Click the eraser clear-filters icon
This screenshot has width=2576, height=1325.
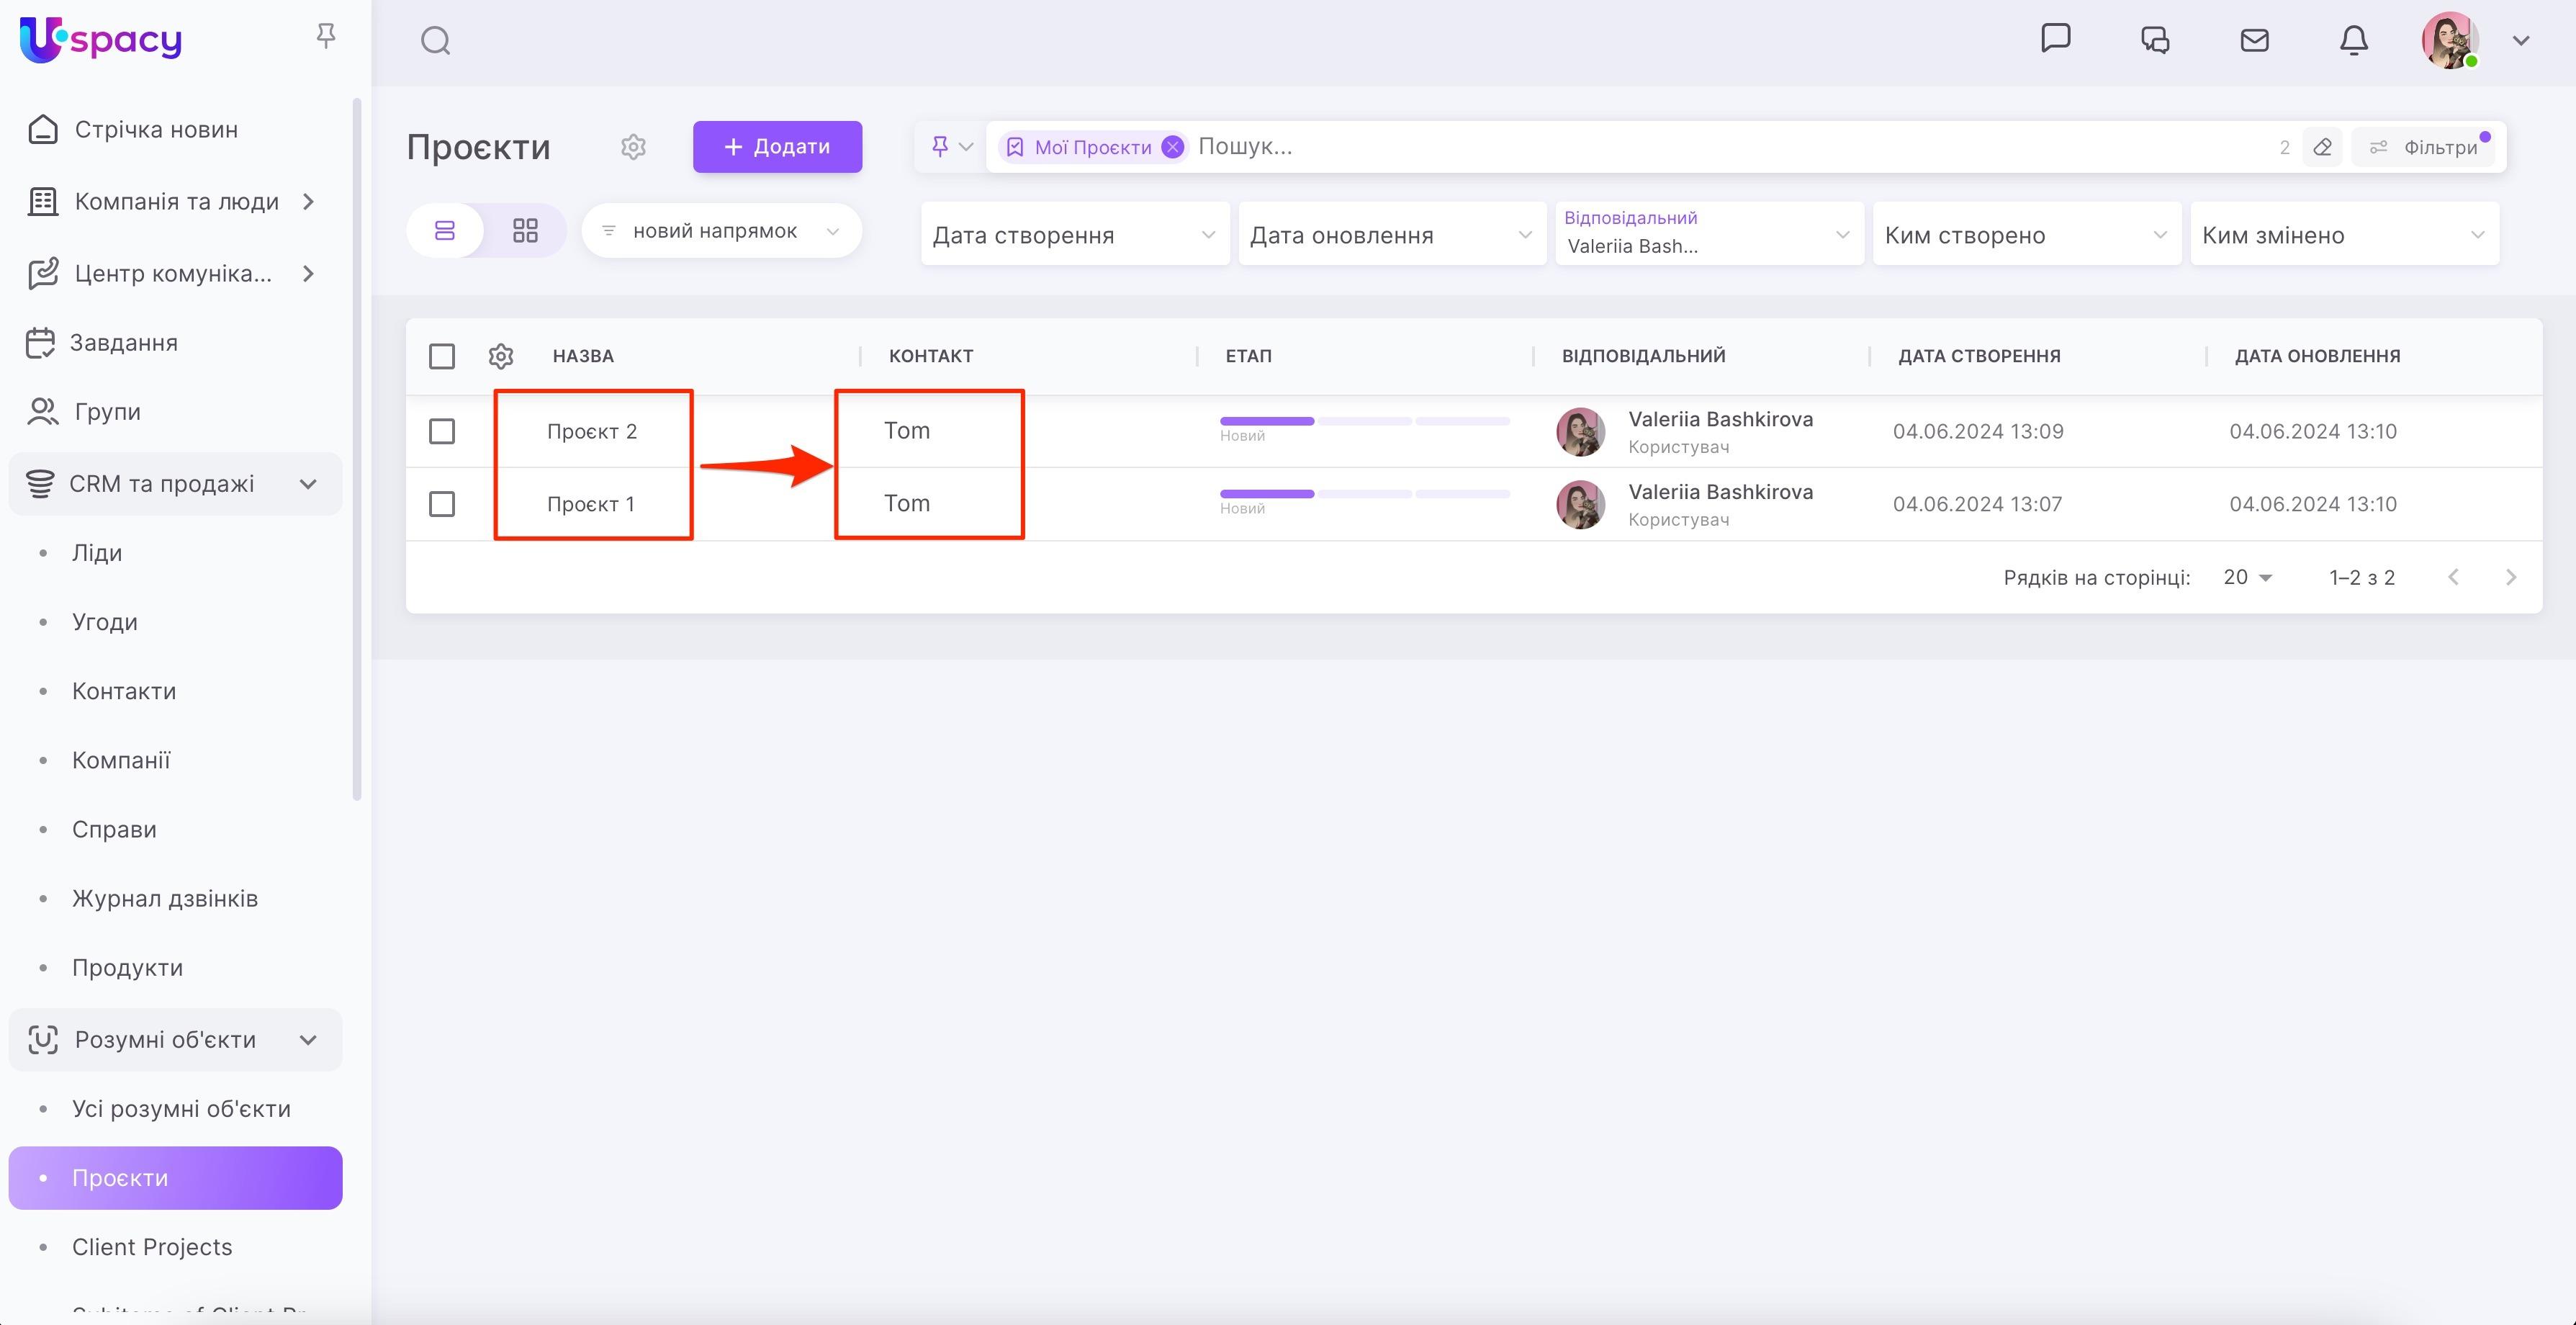pyautogui.click(x=2322, y=147)
